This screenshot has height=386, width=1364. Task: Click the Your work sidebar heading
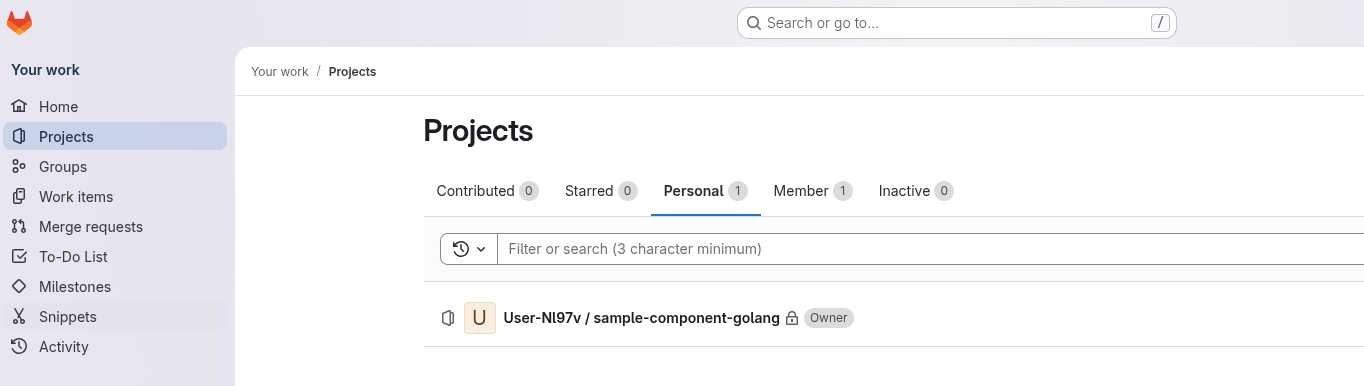tap(45, 70)
